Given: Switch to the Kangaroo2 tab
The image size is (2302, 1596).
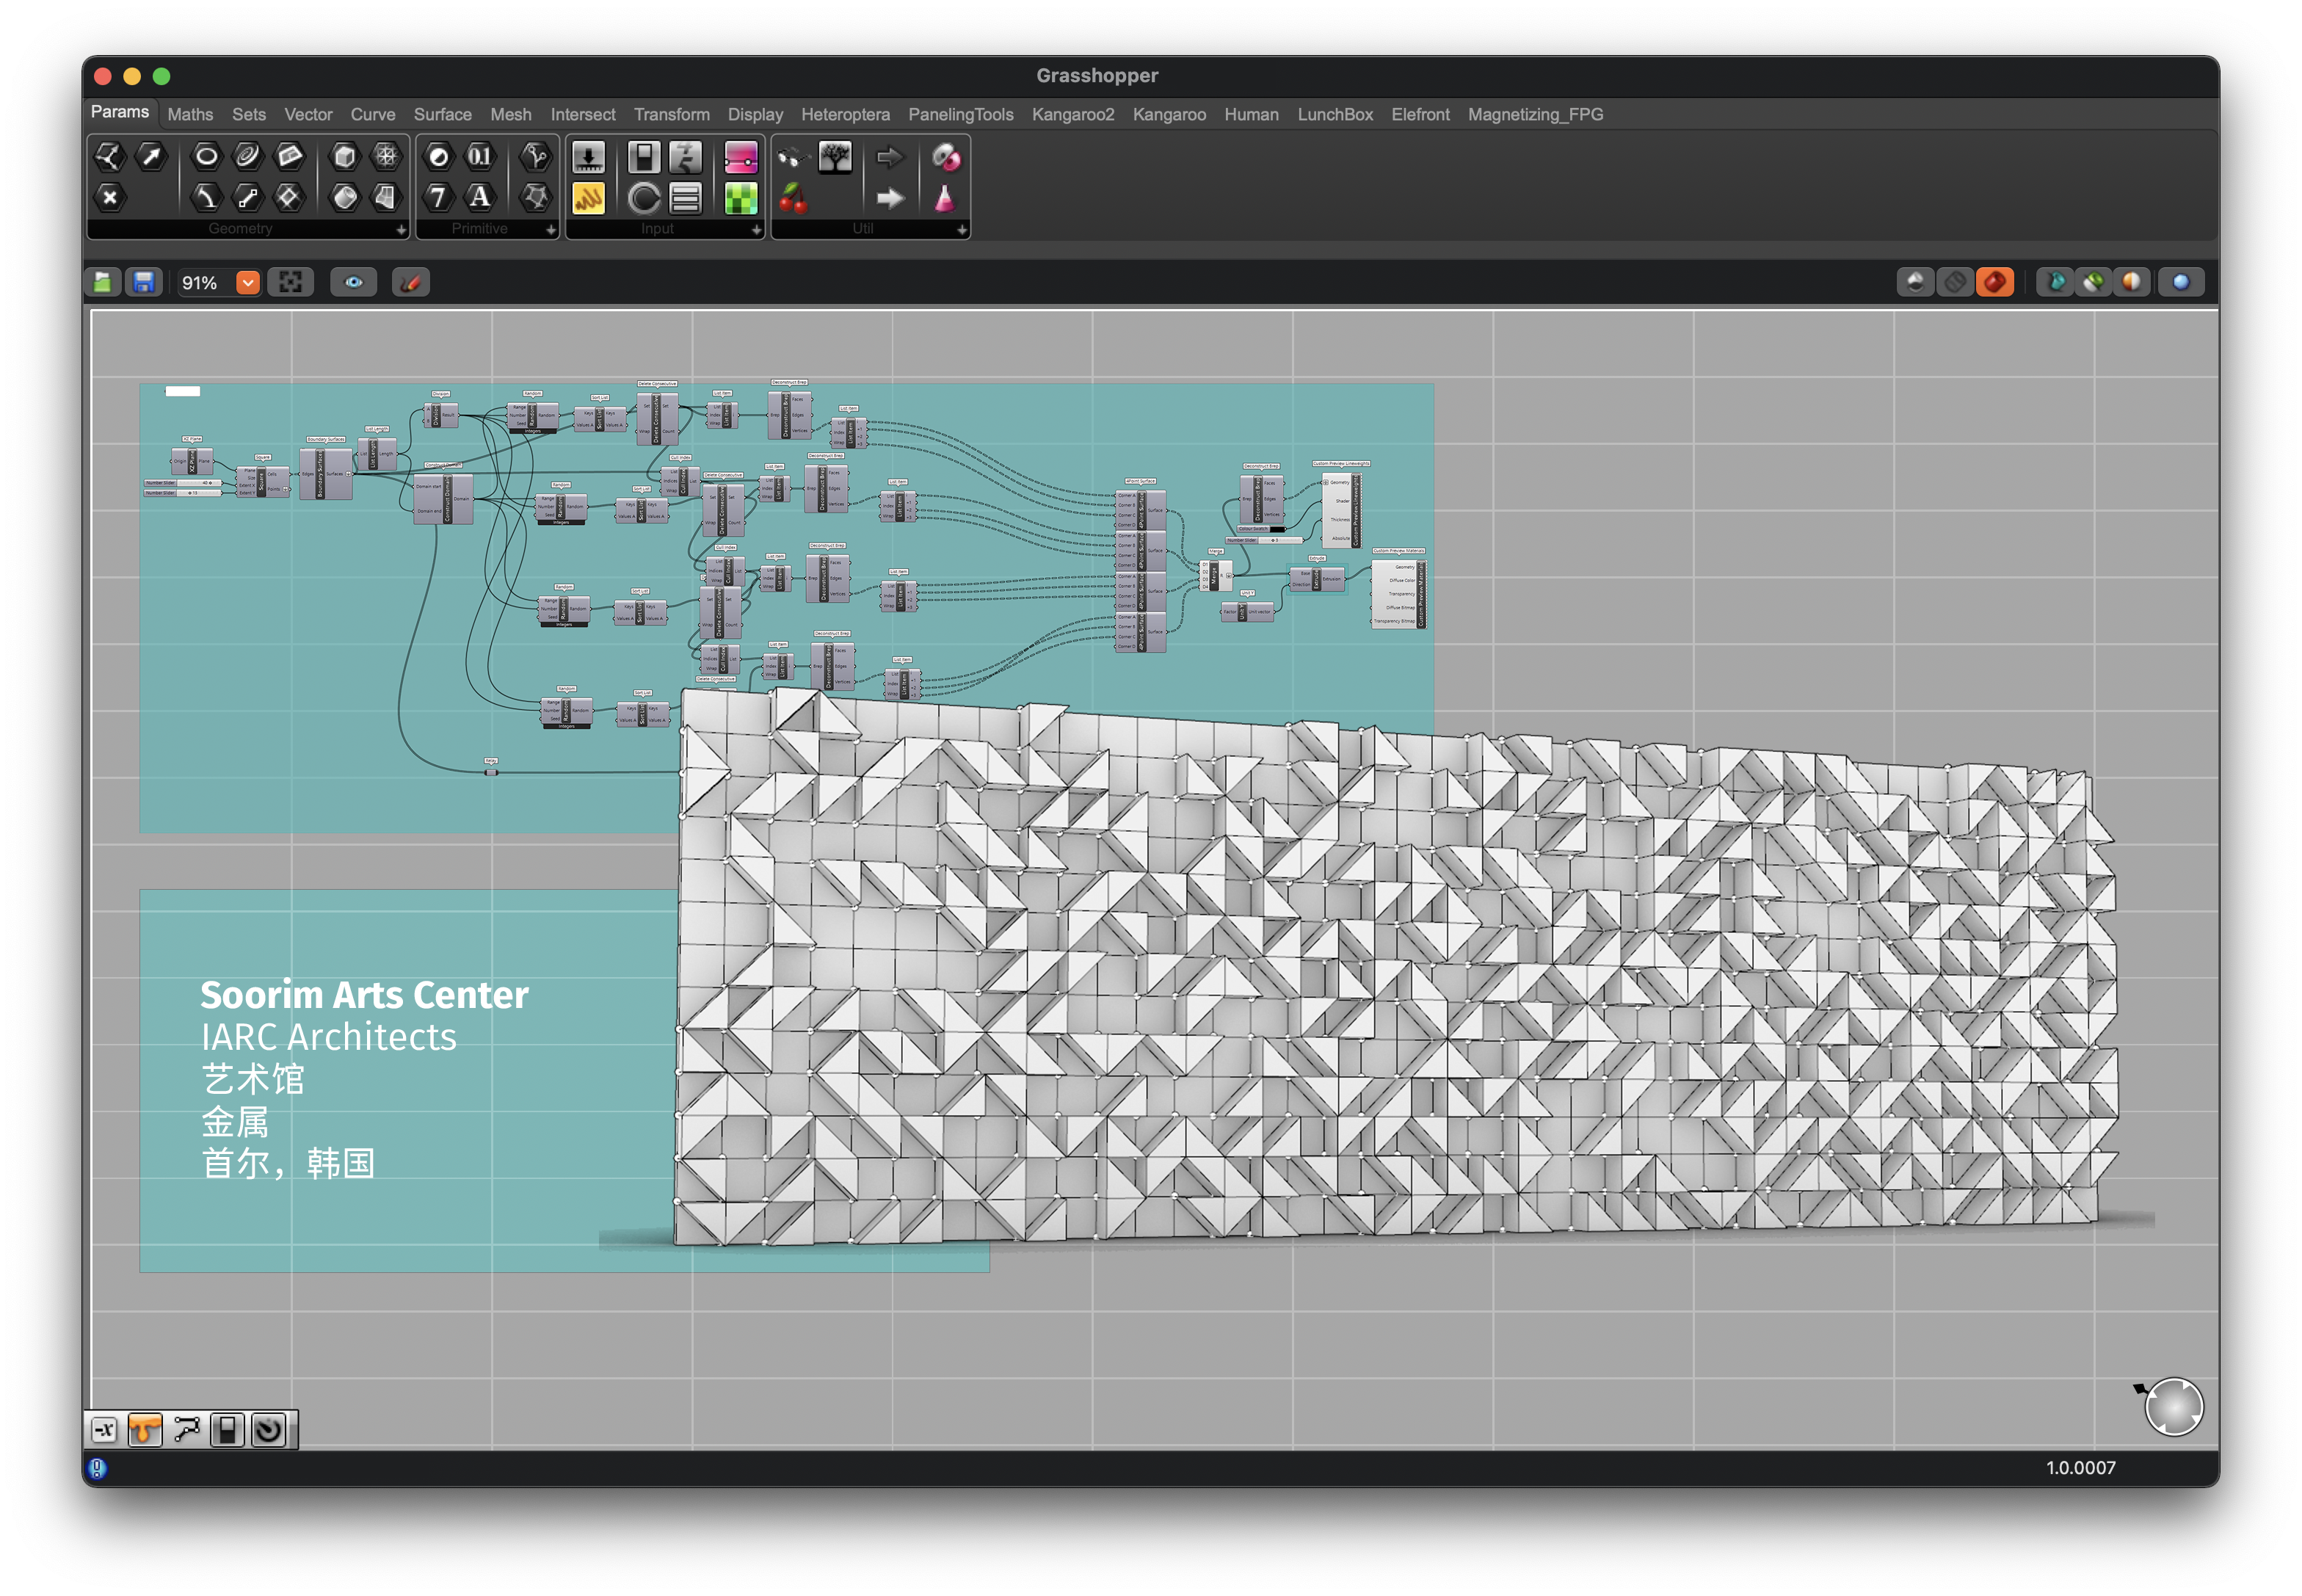Looking at the screenshot, I should point(1072,115).
